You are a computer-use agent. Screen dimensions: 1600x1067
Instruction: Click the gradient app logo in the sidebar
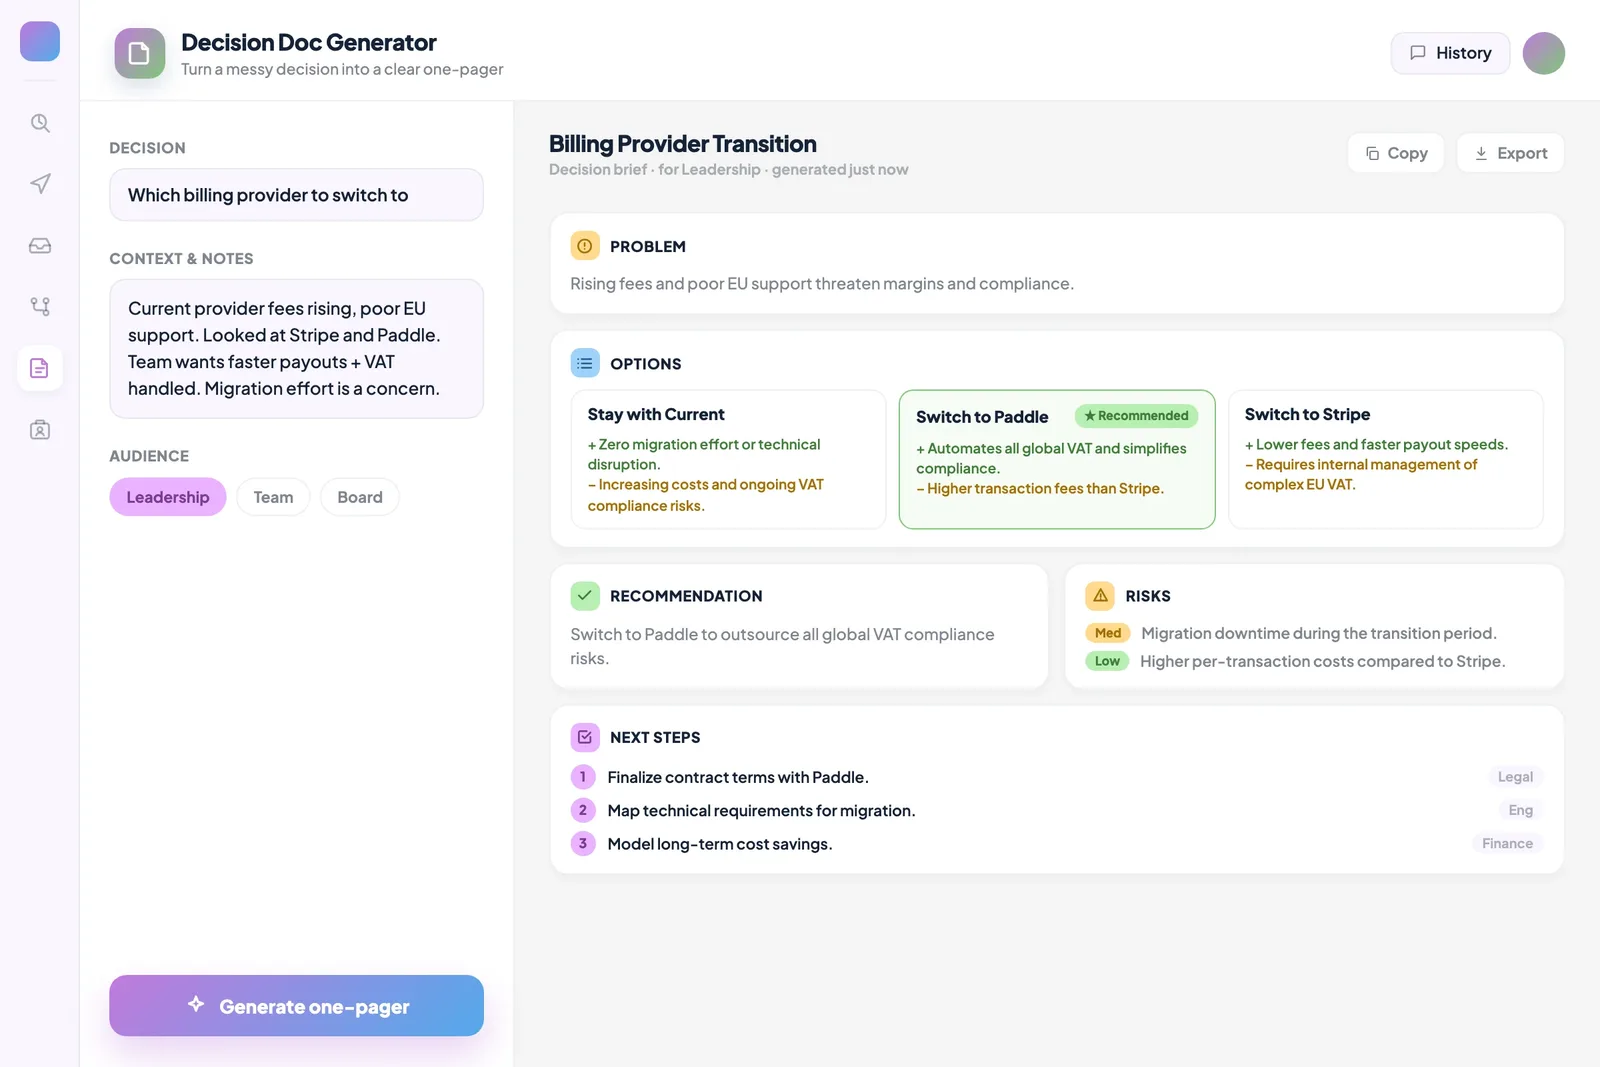tap(40, 42)
